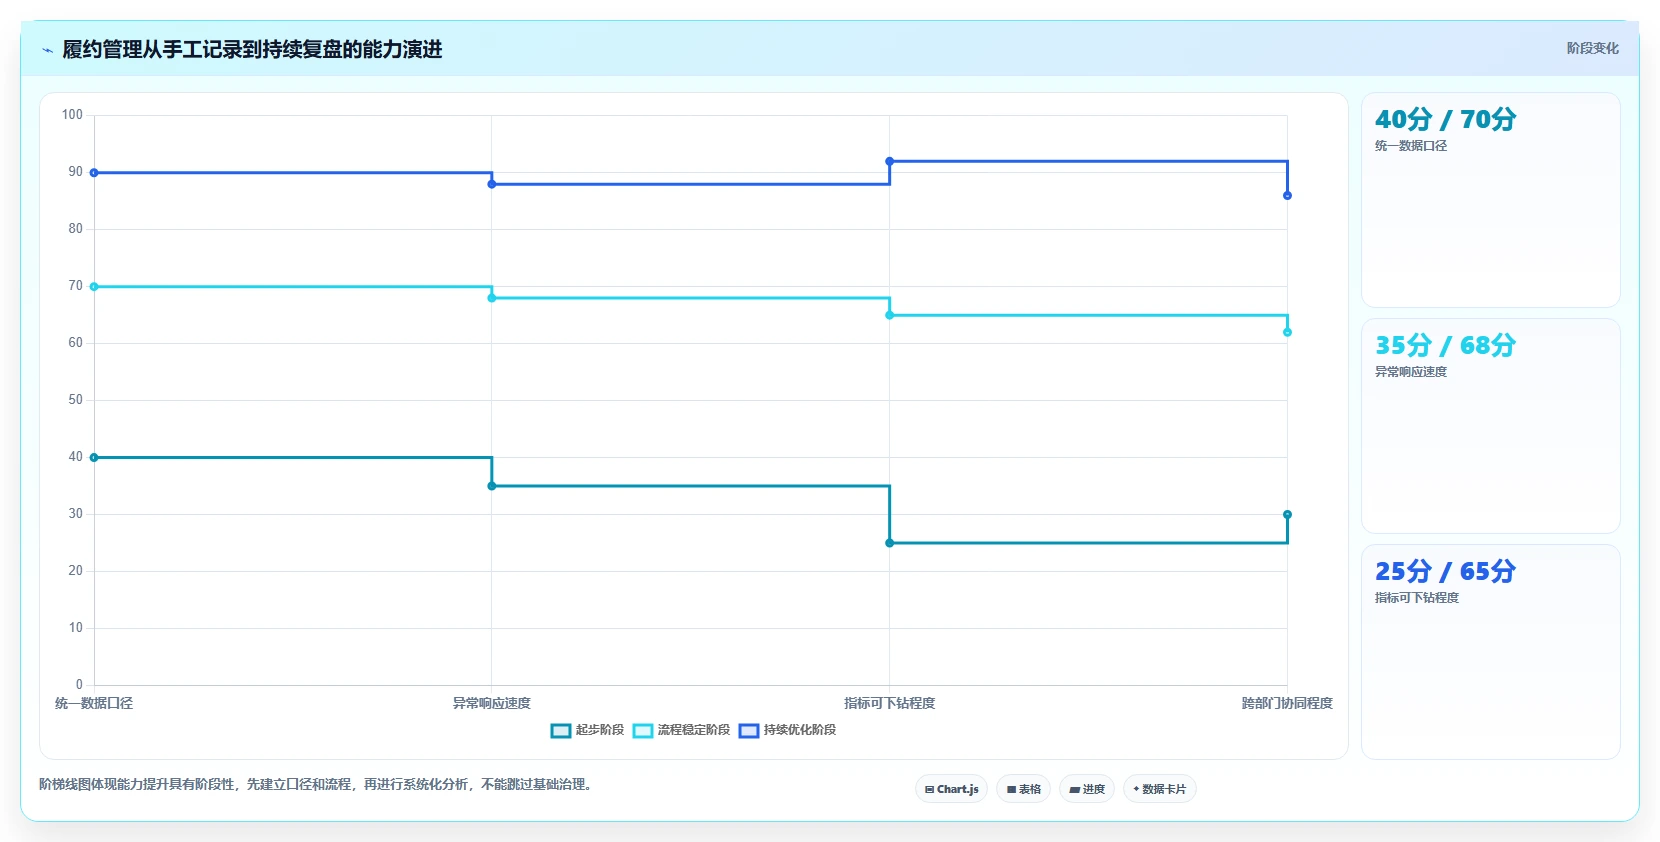Click the y-axis value 100
The width and height of the screenshot is (1660, 842).
coord(72,115)
